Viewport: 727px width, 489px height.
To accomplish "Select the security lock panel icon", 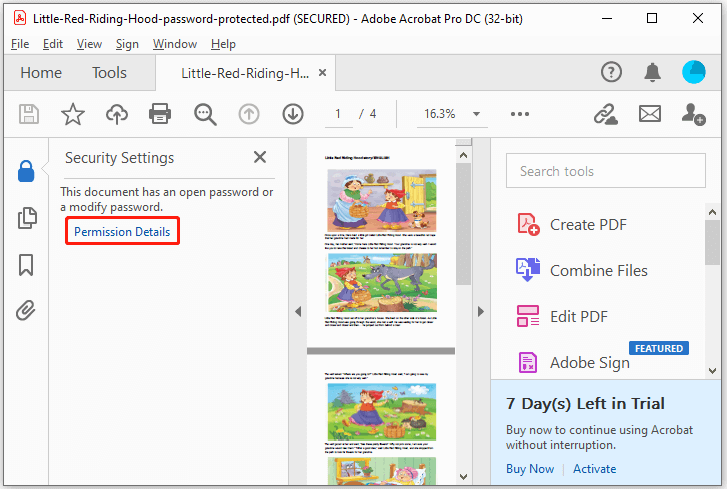I will [26, 171].
